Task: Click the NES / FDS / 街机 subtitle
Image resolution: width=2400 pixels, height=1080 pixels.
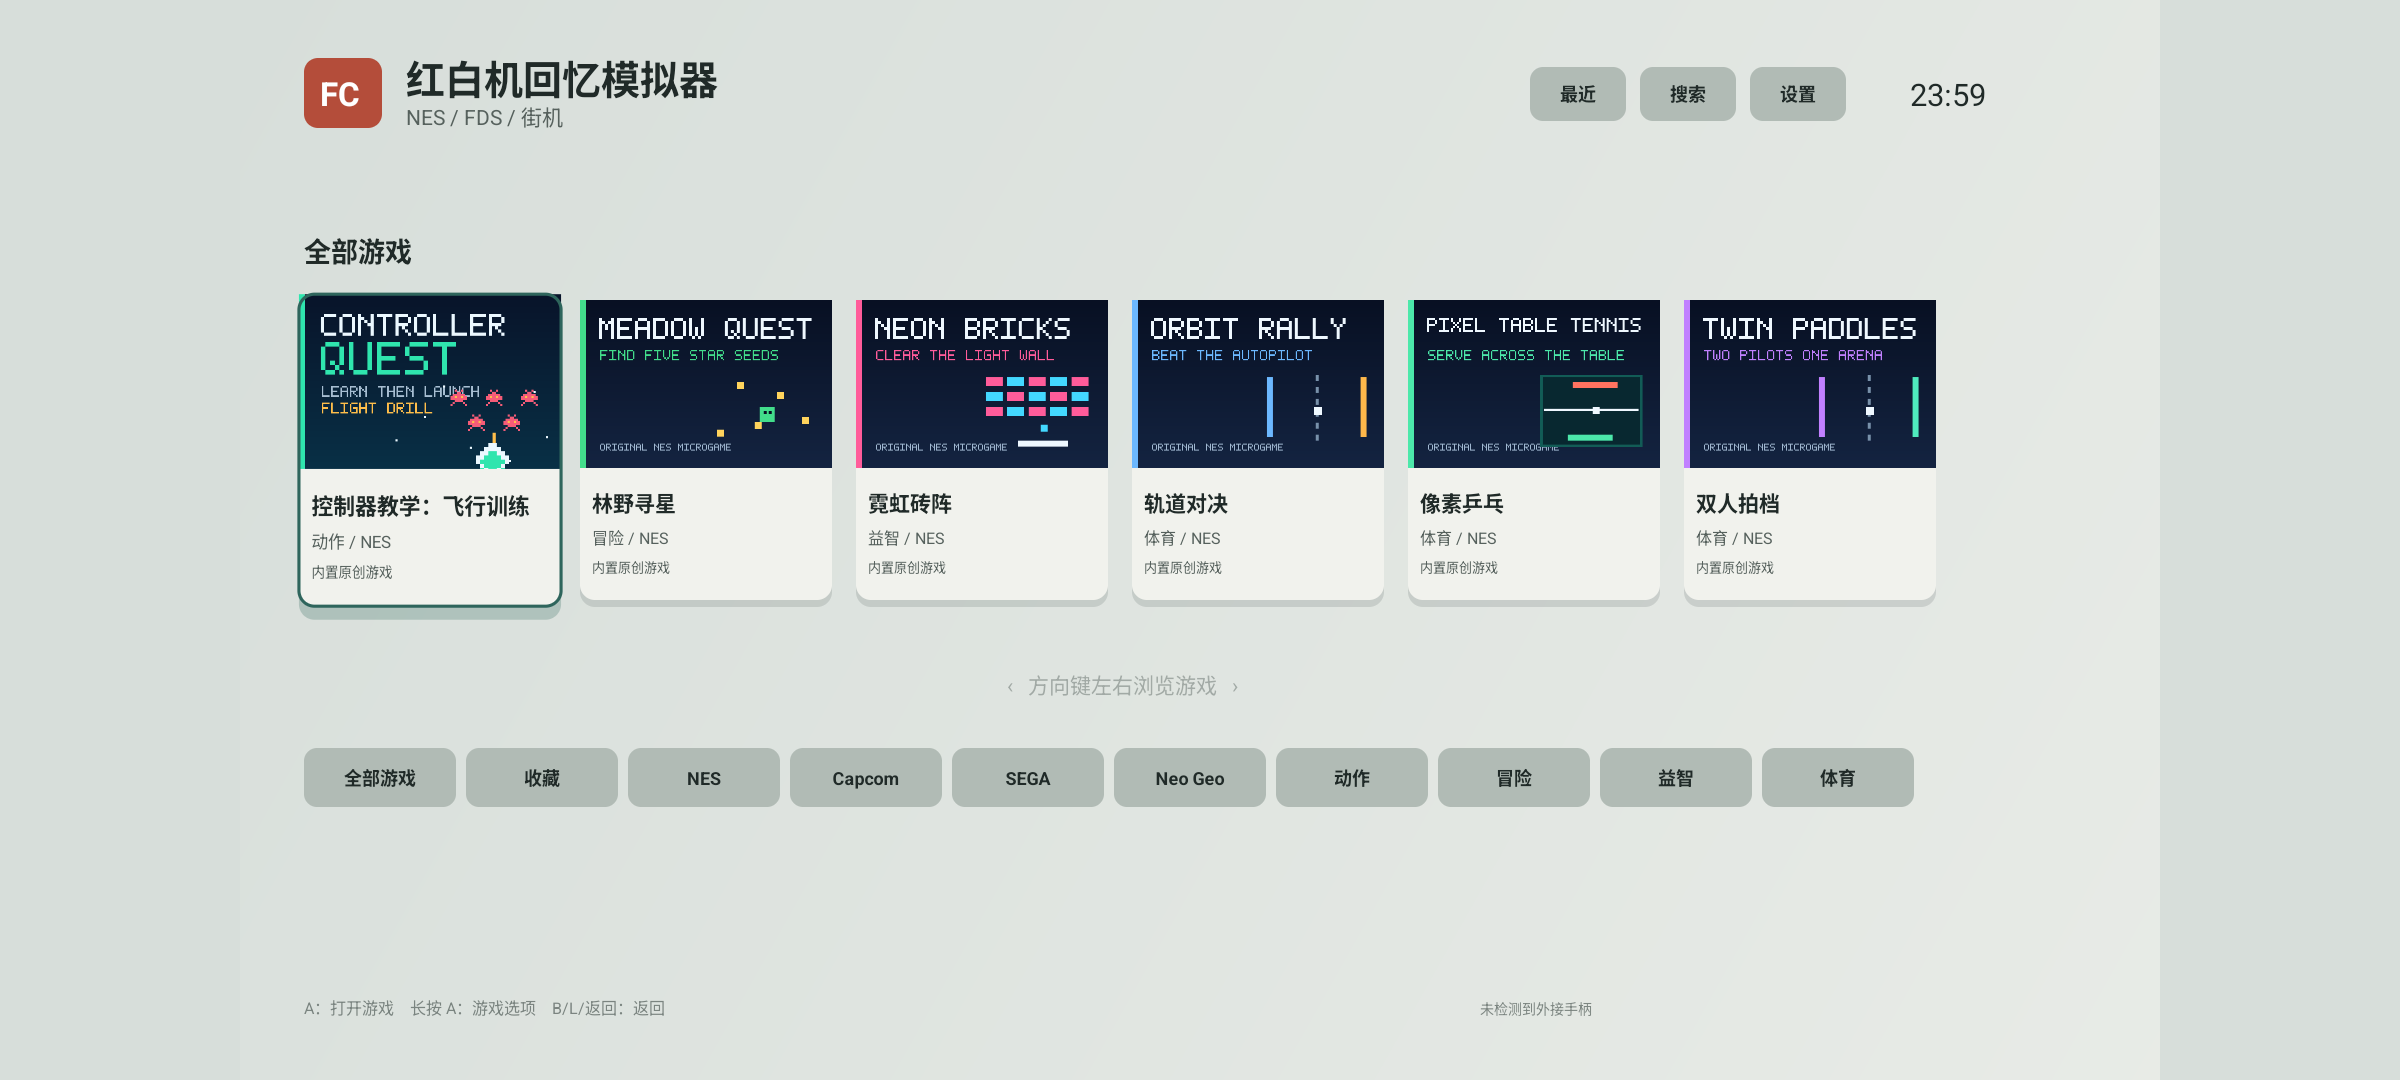Action: 484,118
